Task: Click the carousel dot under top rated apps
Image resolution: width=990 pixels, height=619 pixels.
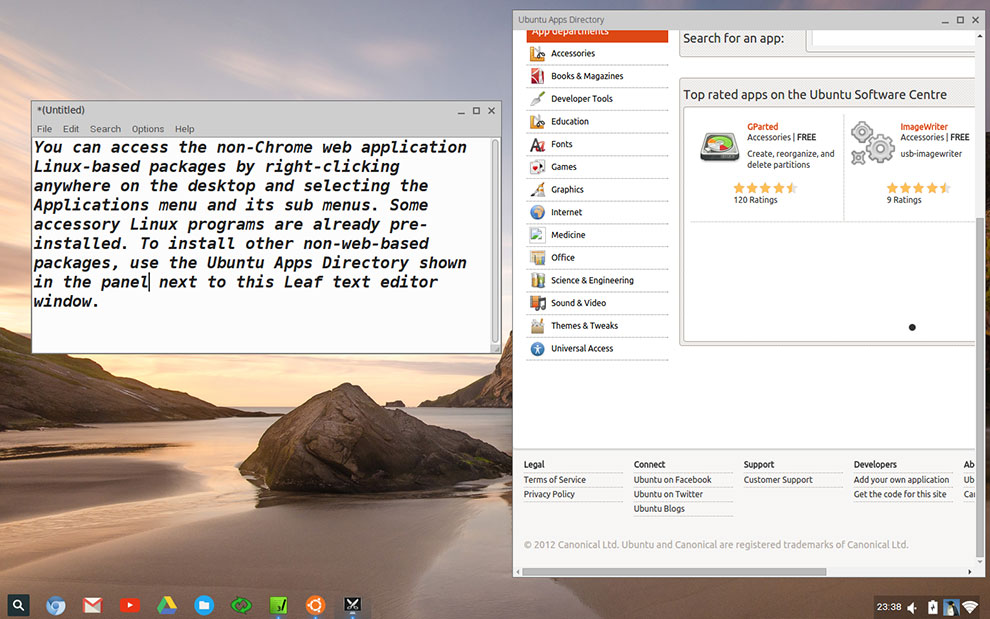Action: [912, 327]
